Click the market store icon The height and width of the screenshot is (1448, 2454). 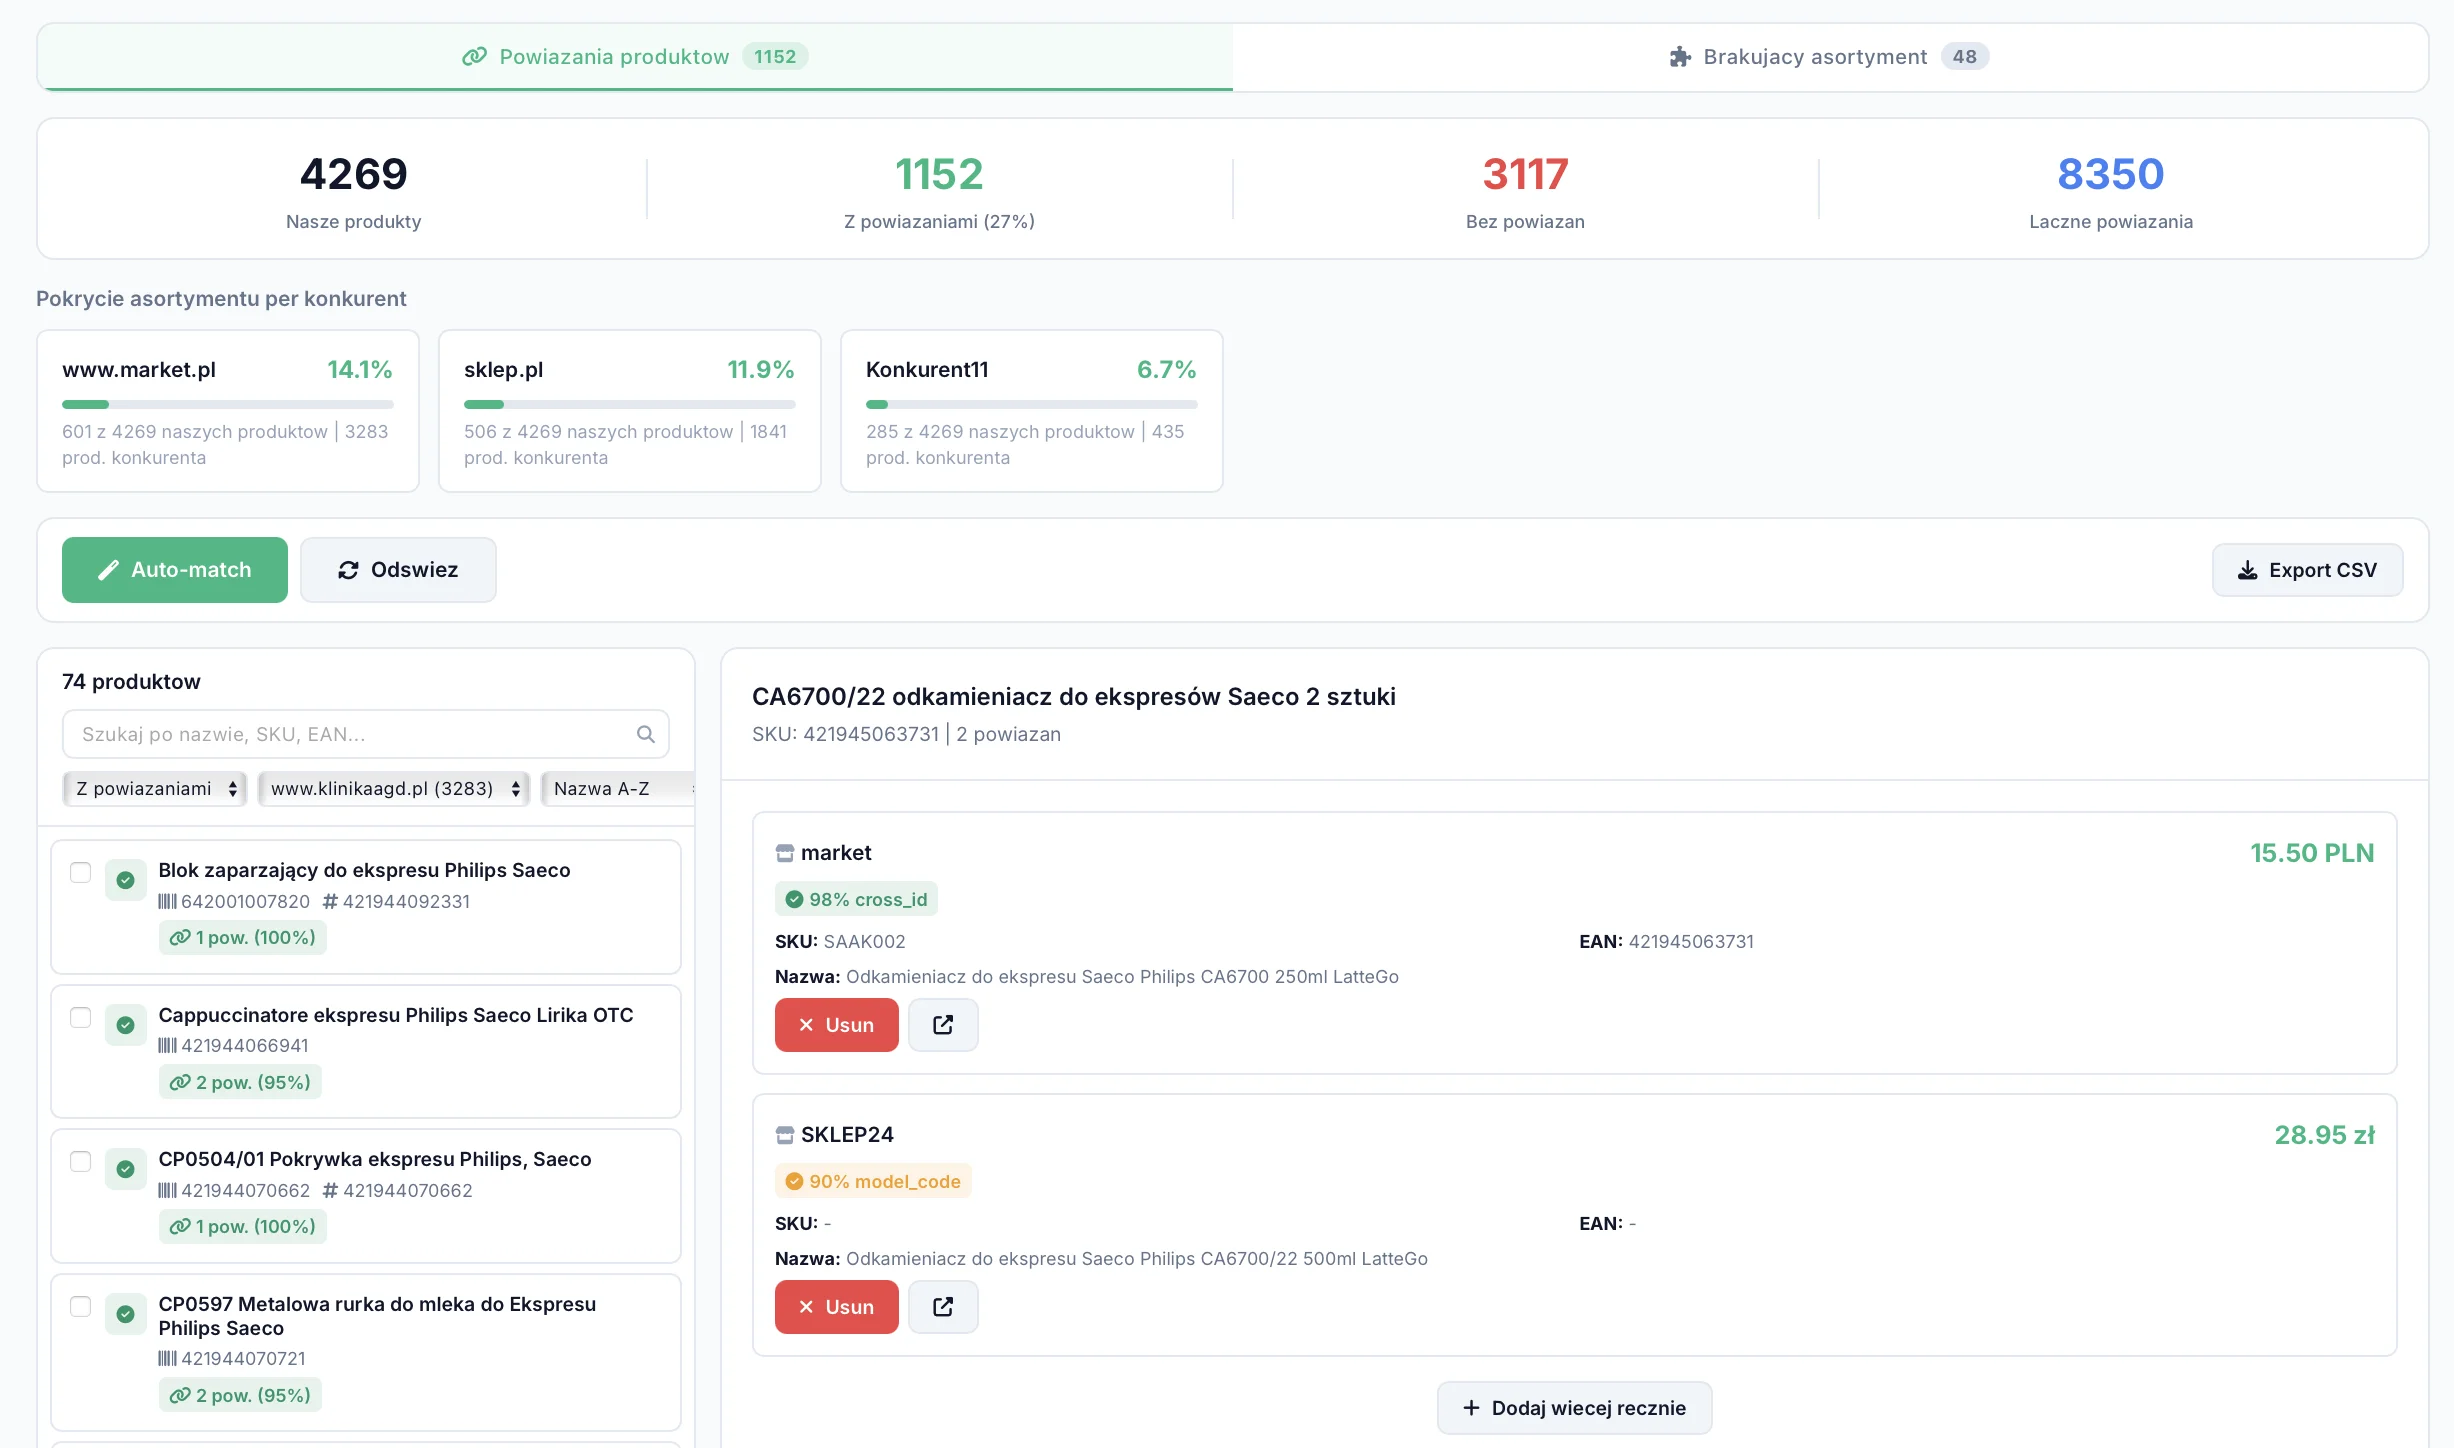pos(784,853)
